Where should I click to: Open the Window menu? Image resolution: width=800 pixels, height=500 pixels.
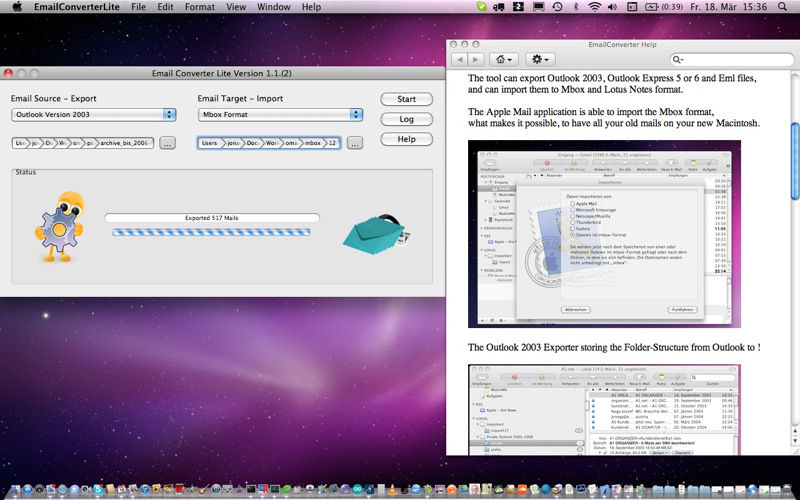point(273,7)
